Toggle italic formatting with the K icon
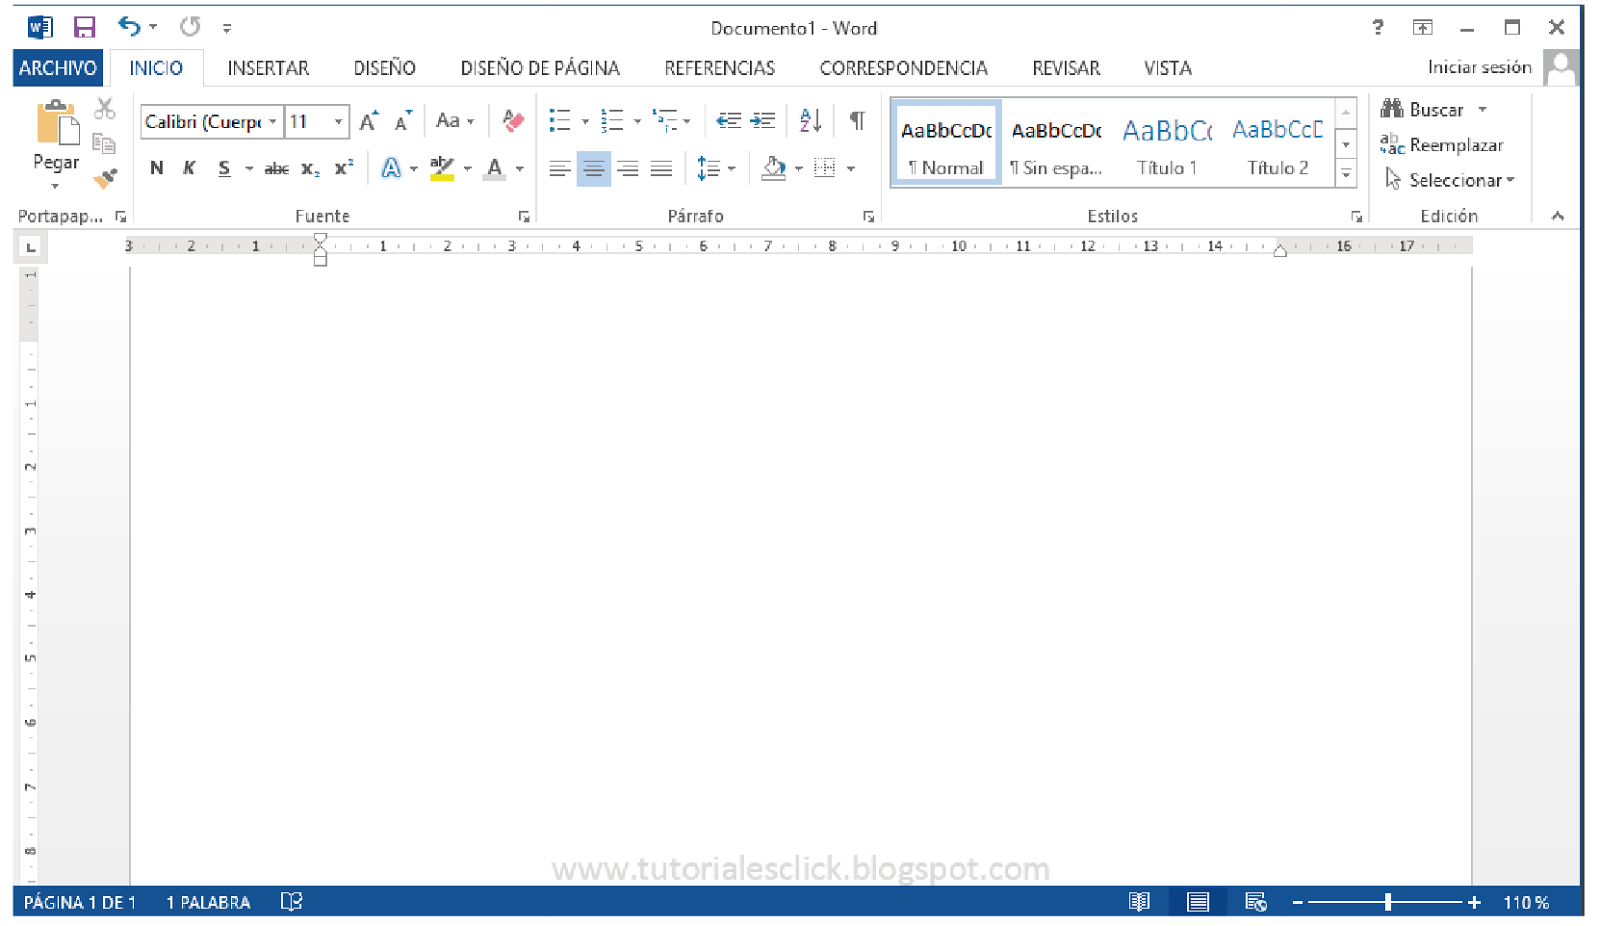Image resolution: width=1600 pixels, height=926 pixels. click(189, 168)
